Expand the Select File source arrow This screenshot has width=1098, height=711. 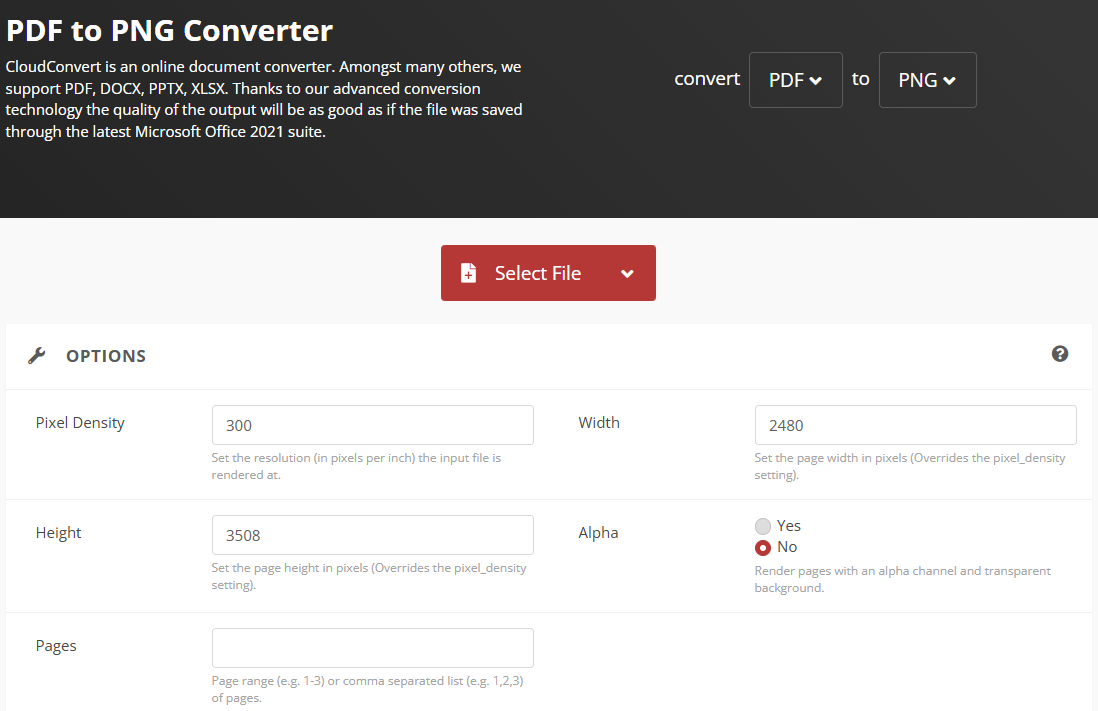click(x=627, y=274)
